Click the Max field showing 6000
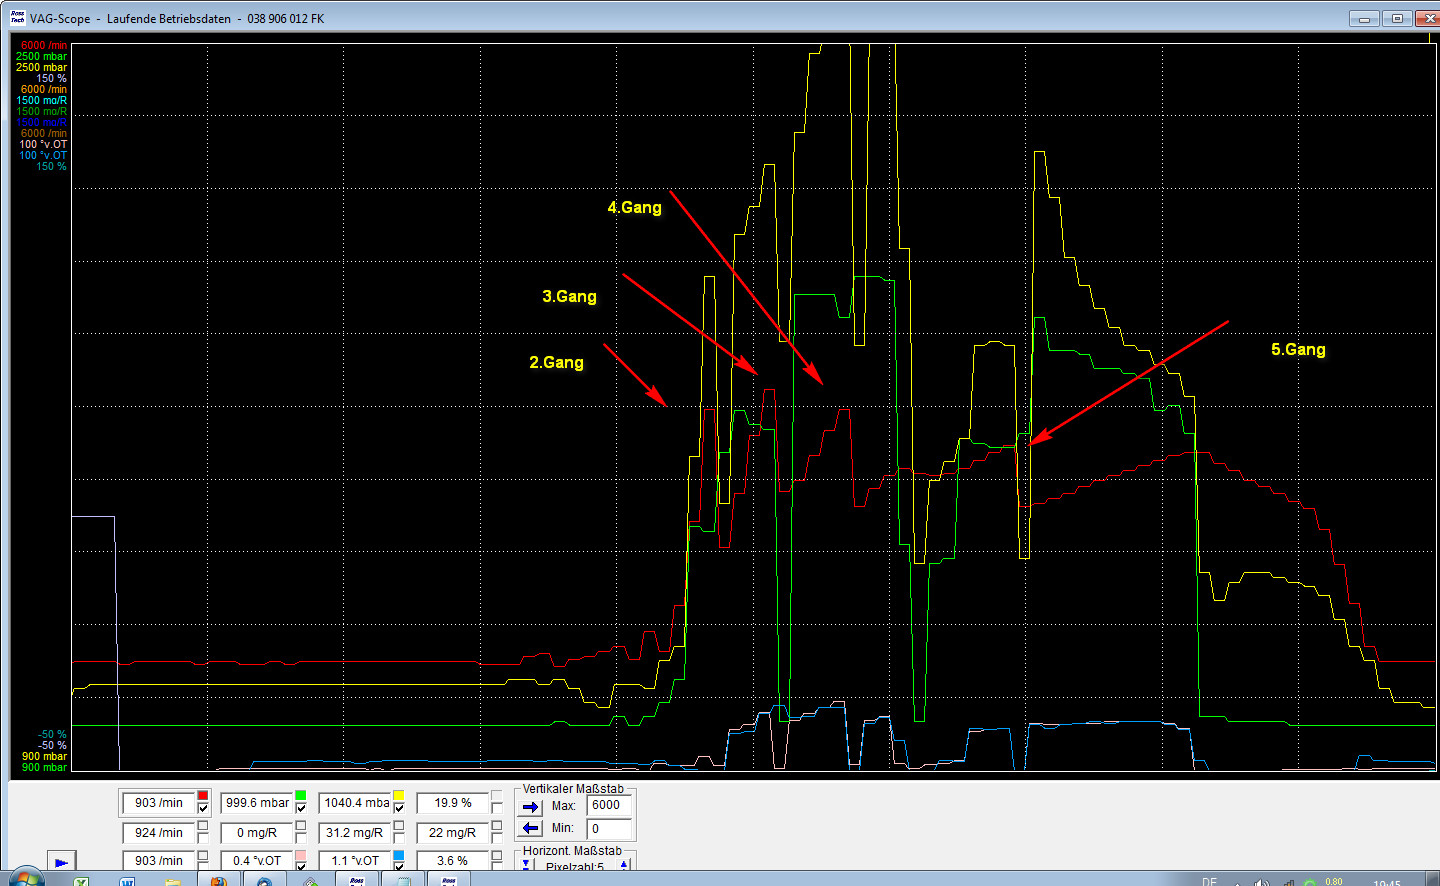The width and height of the screenshot is (1440, 886). [x=610, y=805]
